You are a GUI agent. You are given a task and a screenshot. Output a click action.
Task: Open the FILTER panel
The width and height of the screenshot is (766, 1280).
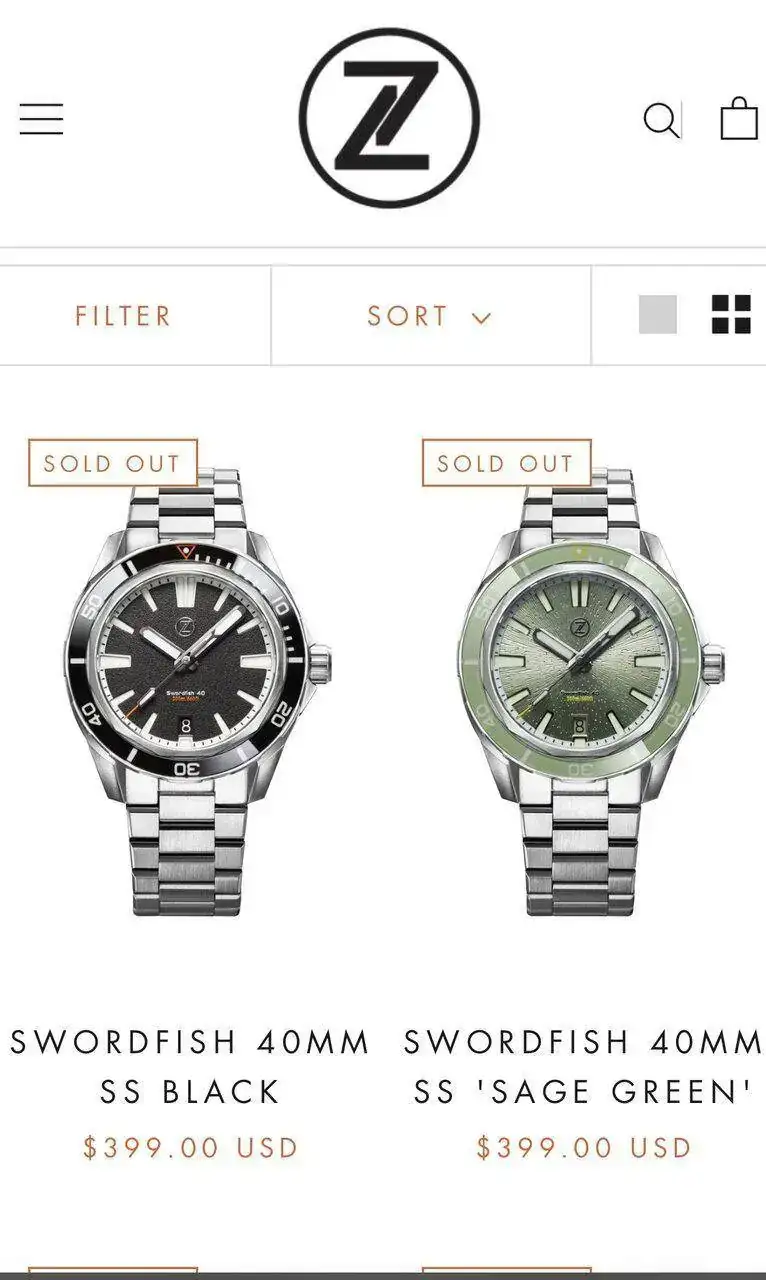123,316
